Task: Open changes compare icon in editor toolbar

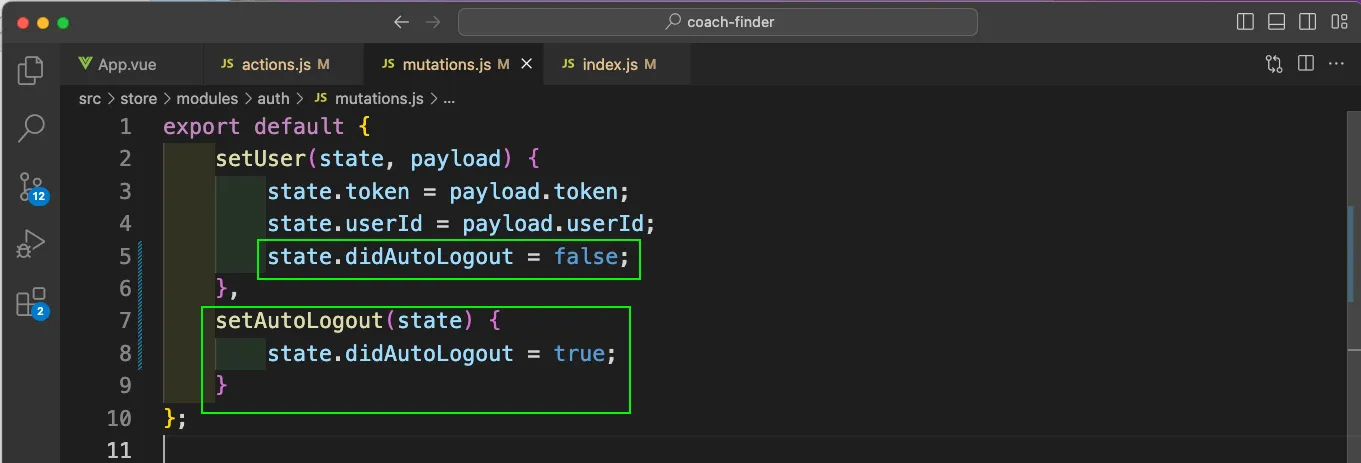Action: [1274, 64]
